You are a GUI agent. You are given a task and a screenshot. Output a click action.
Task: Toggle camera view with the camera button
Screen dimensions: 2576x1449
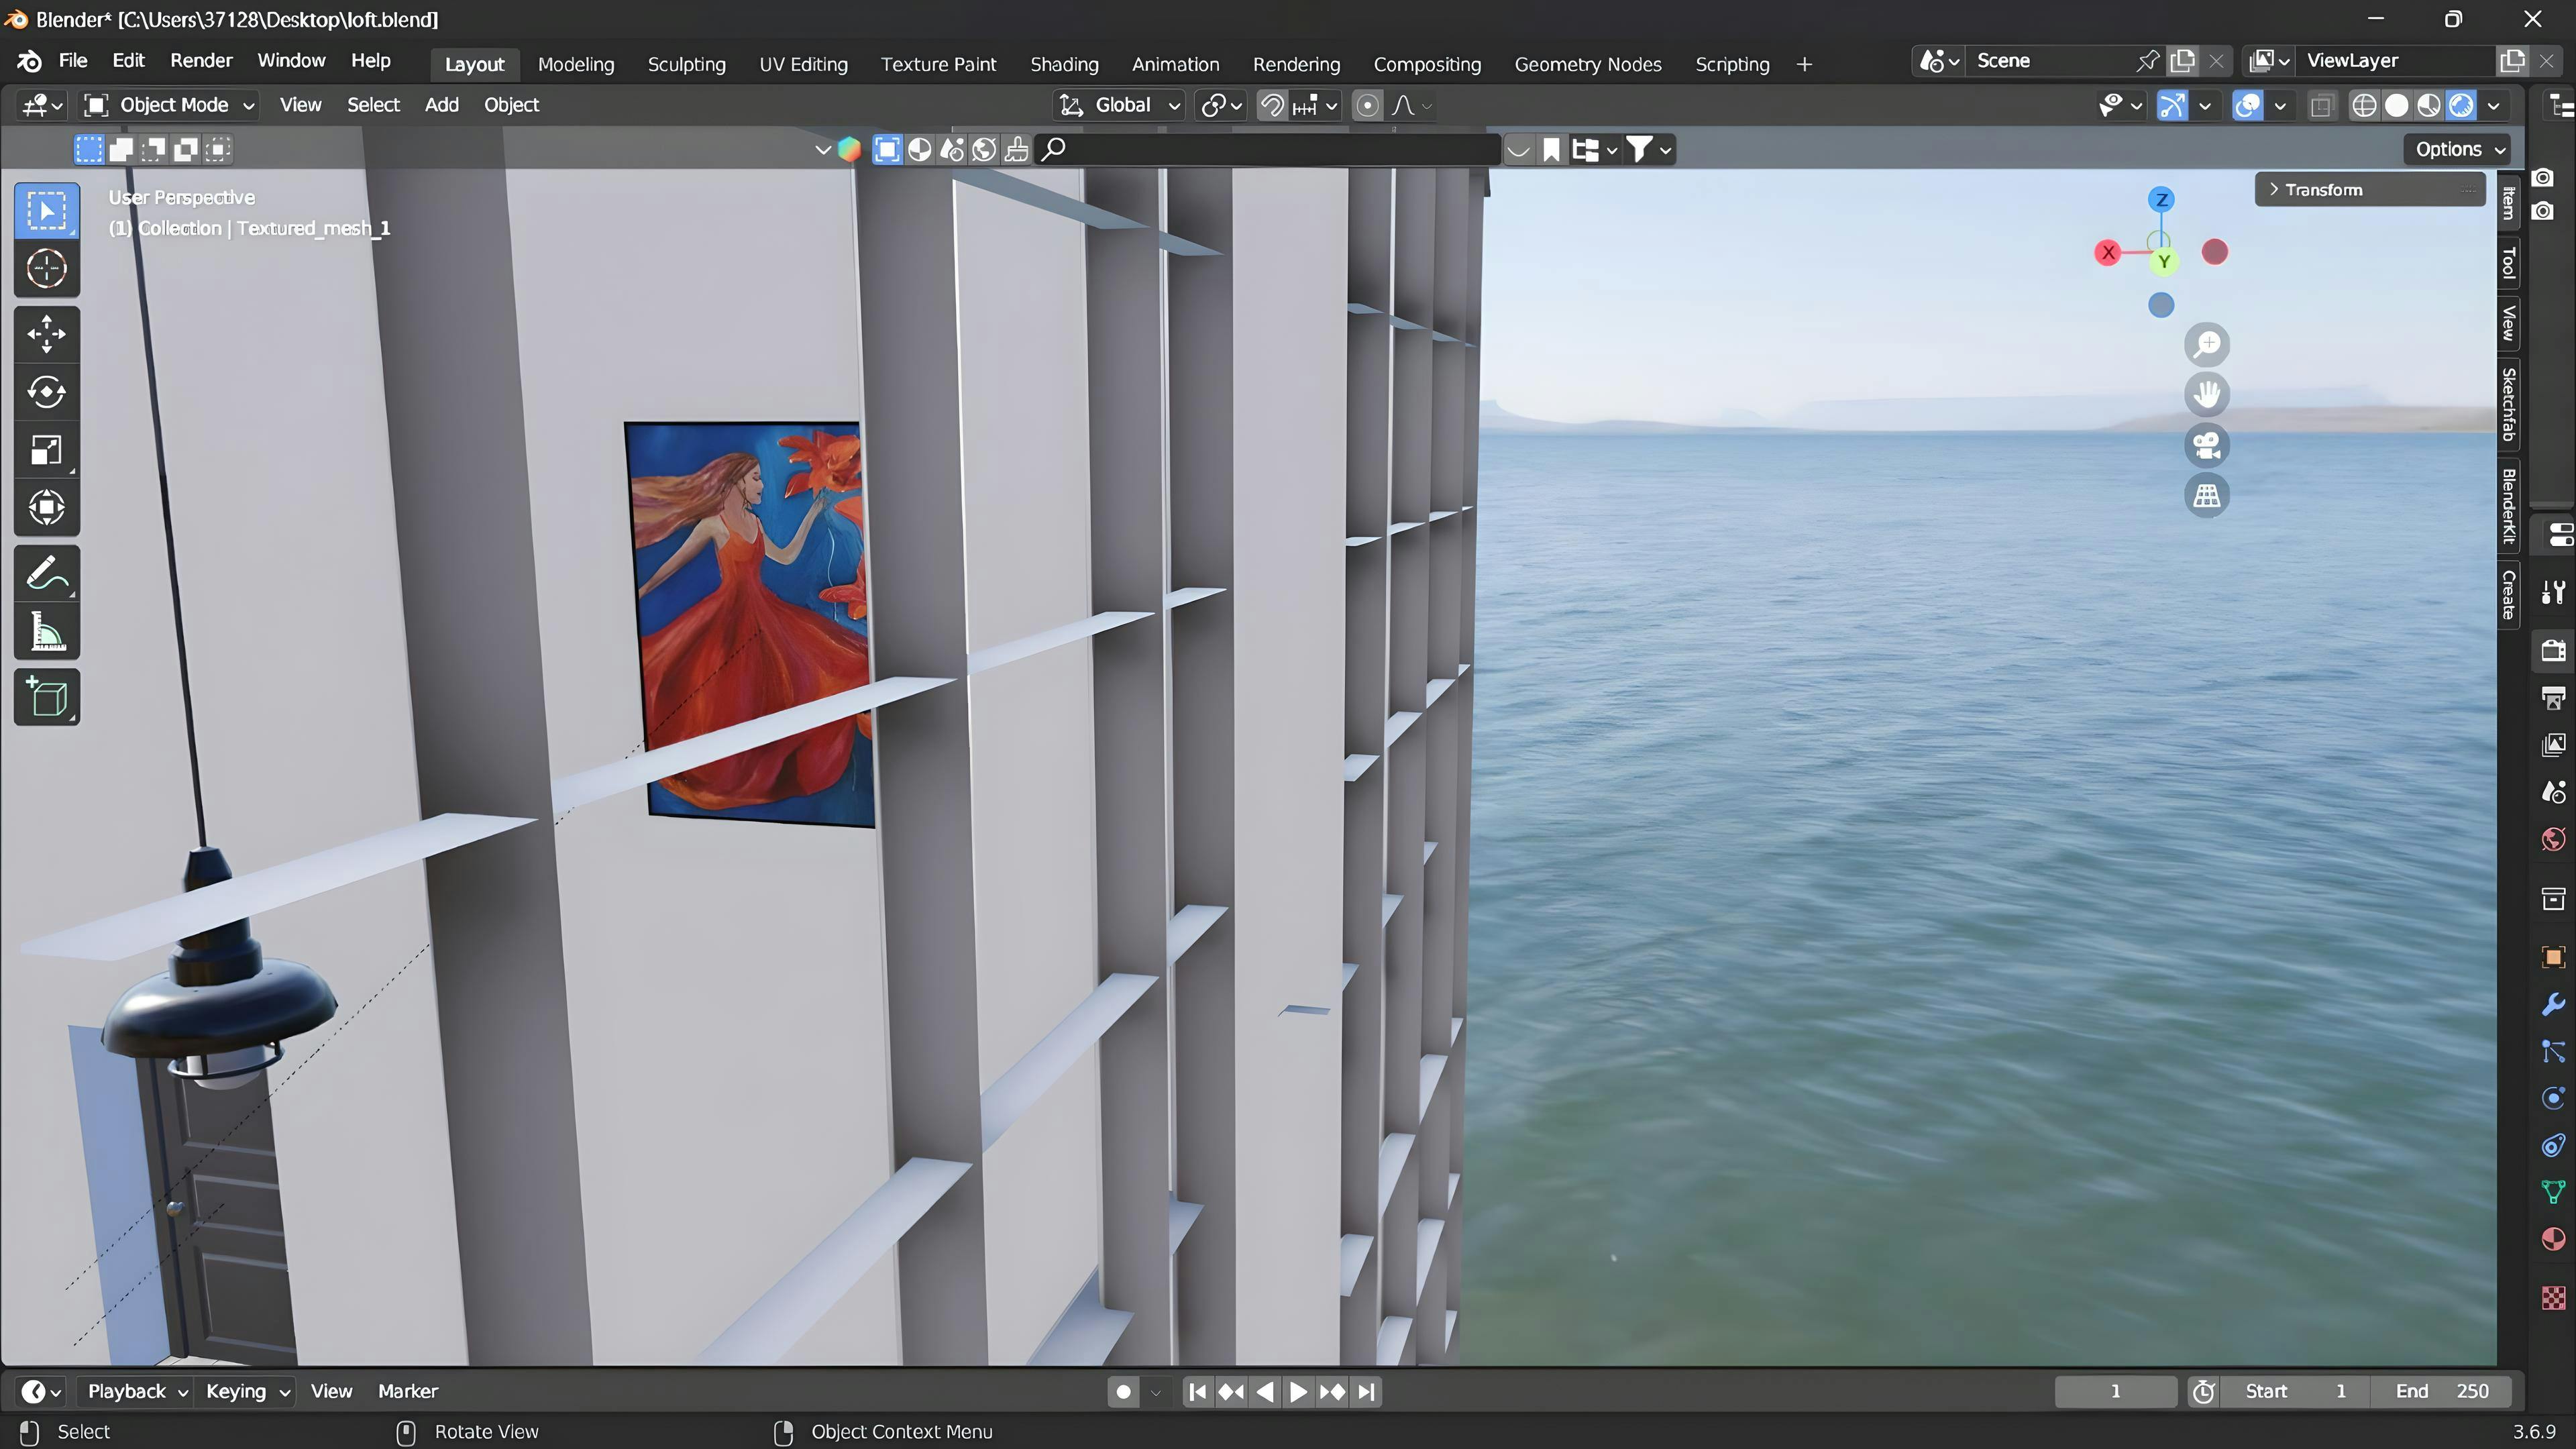coord(2207,445)
